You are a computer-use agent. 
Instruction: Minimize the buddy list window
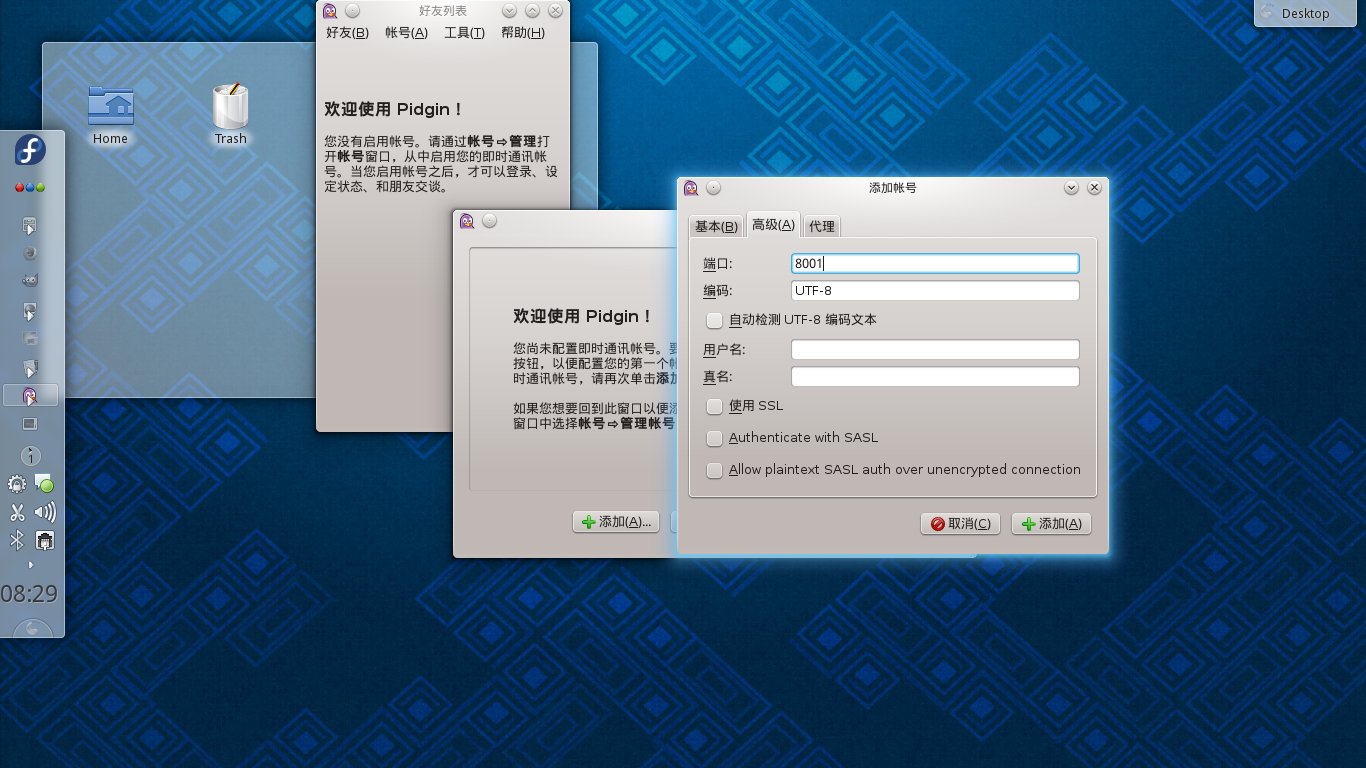coord(510,11)
